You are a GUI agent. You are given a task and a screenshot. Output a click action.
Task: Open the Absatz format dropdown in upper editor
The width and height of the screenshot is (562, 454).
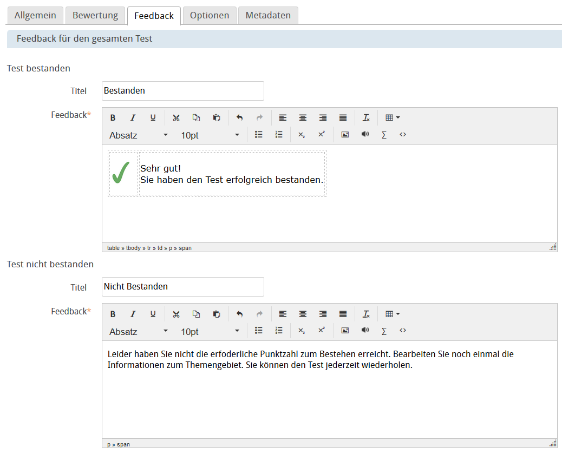point(138,135)
